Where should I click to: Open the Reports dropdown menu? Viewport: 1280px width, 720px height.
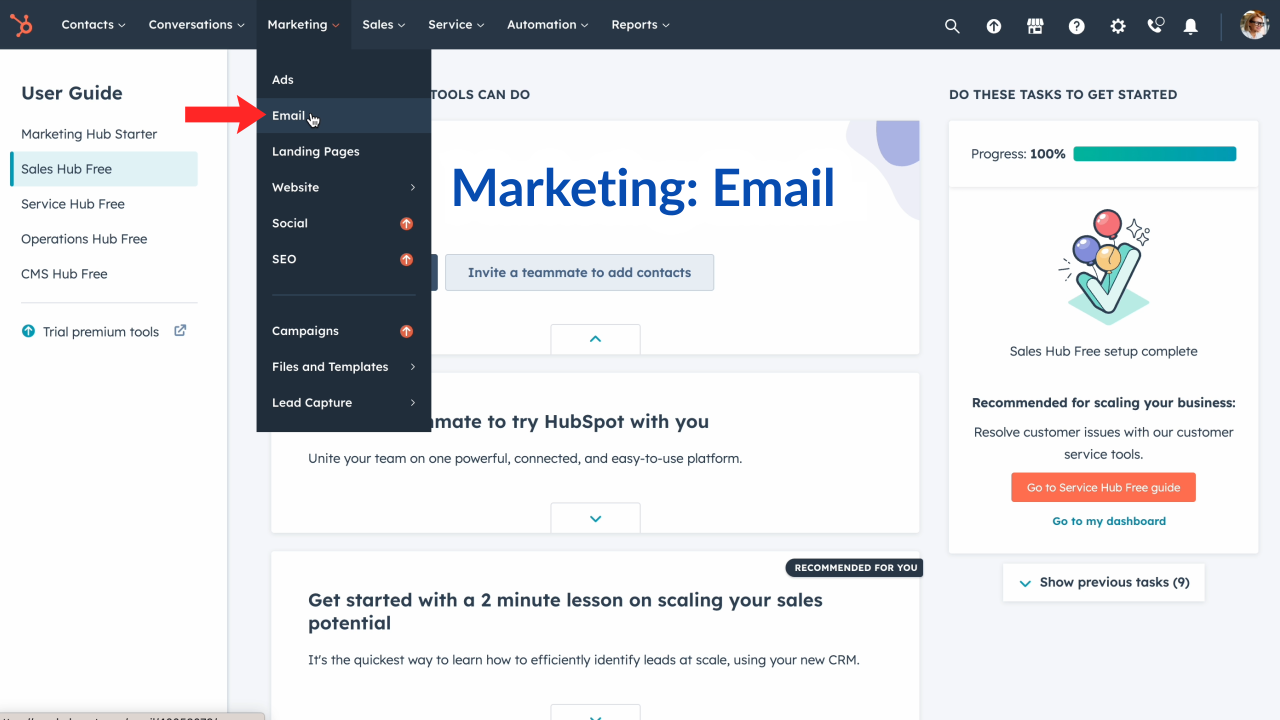pyautogui.click(x=640, y=25)
